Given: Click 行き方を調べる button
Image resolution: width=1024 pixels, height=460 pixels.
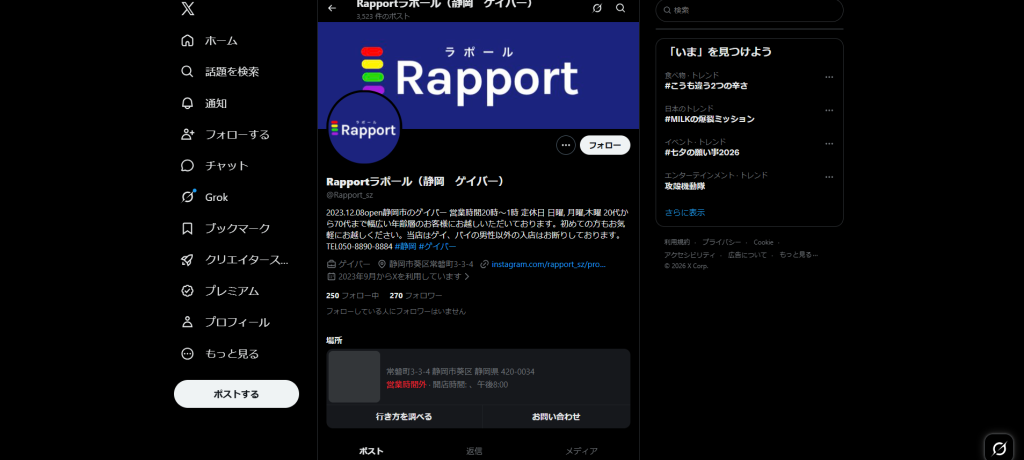Looking at the screenshot, I should [x=404, y=416].
